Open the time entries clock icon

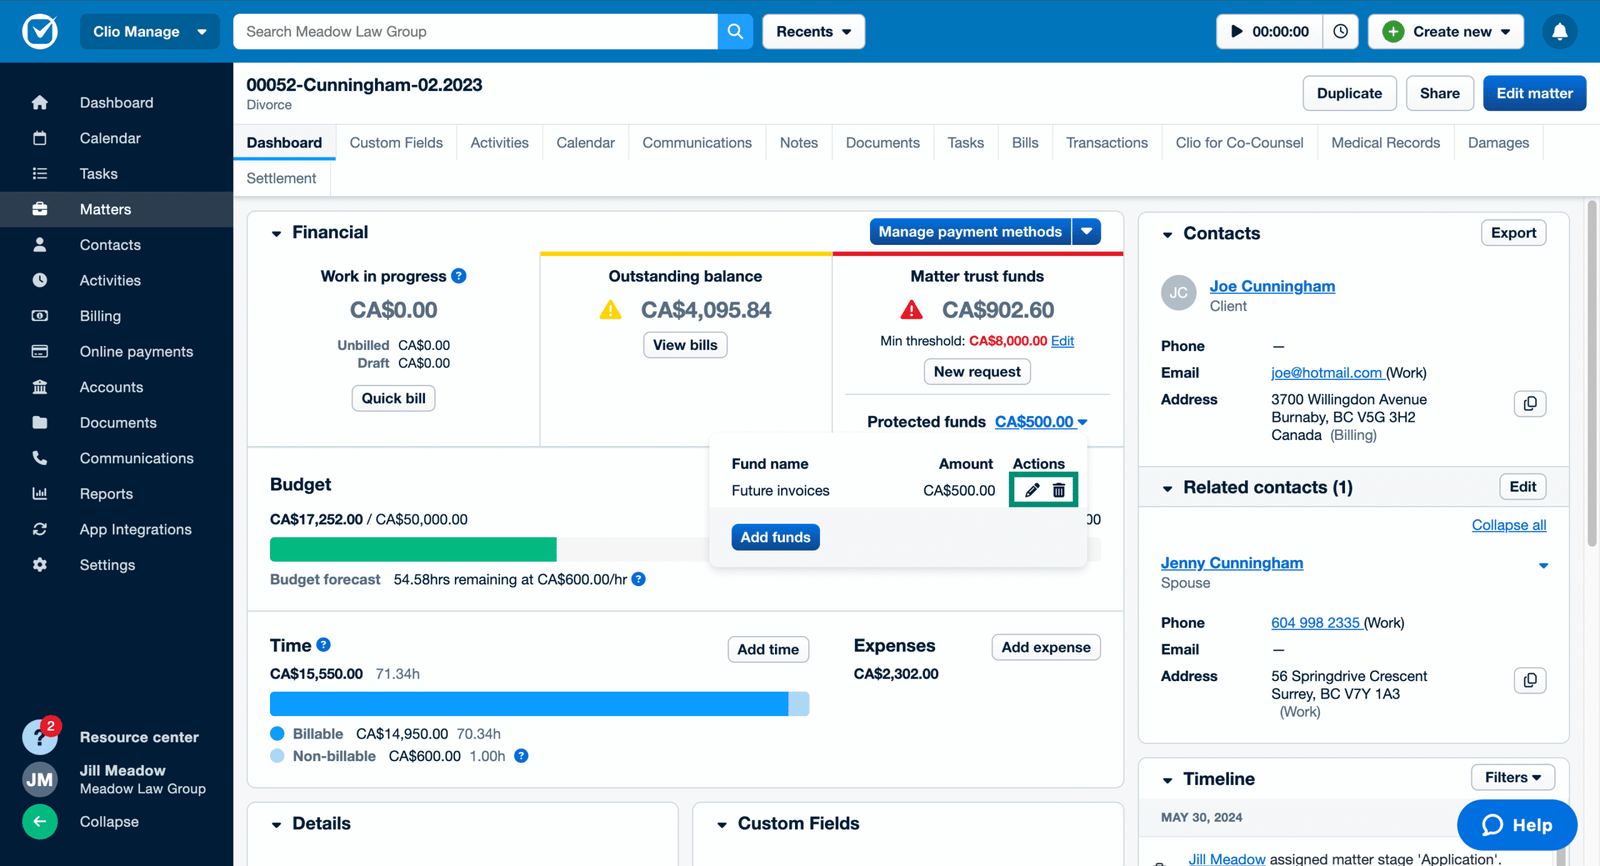pos(1340,31)
